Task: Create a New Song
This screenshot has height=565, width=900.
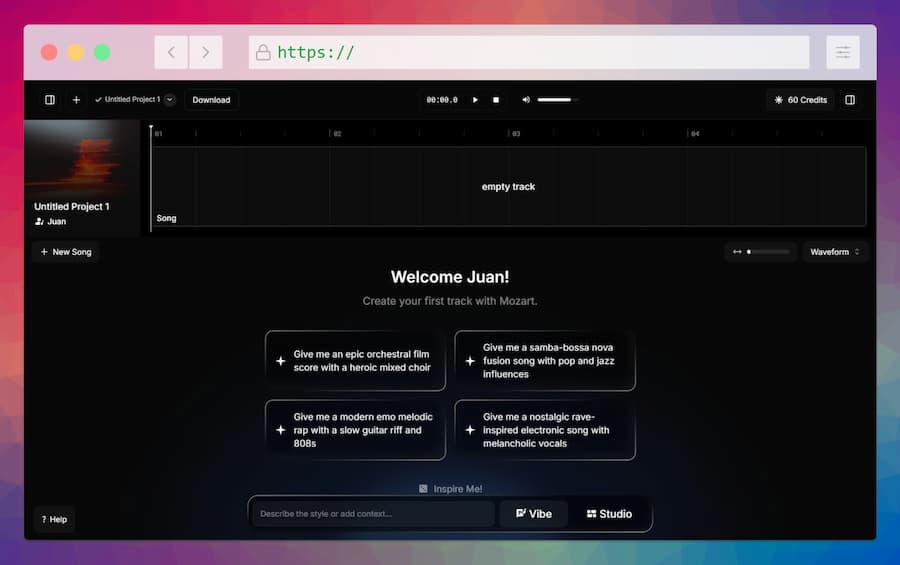Action: [66, 252]
